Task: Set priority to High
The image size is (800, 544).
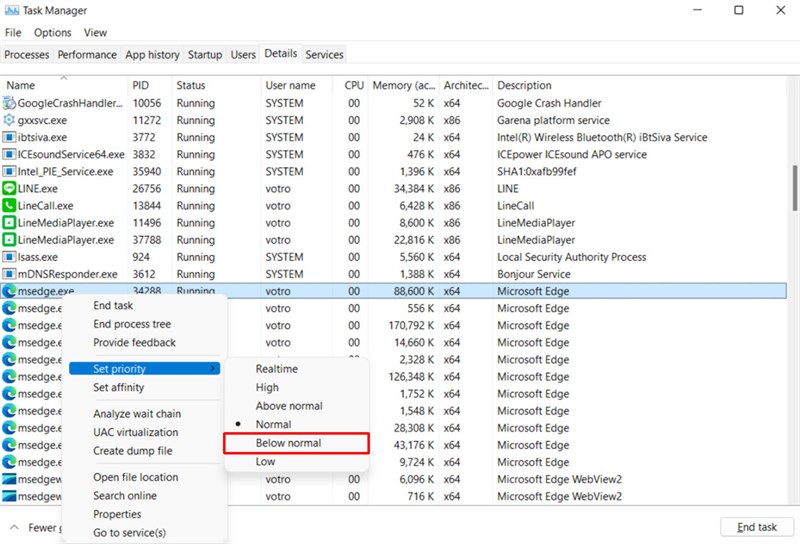Action: 267,387
